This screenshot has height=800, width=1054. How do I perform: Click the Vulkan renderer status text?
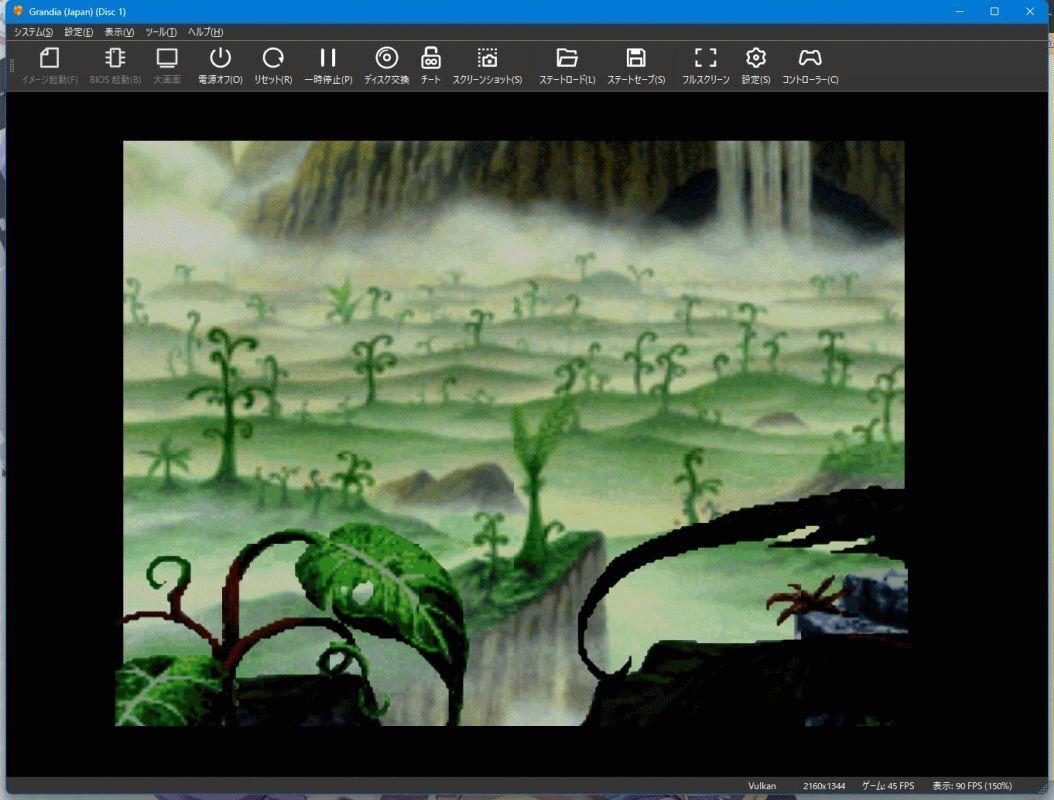pos(762,785)
